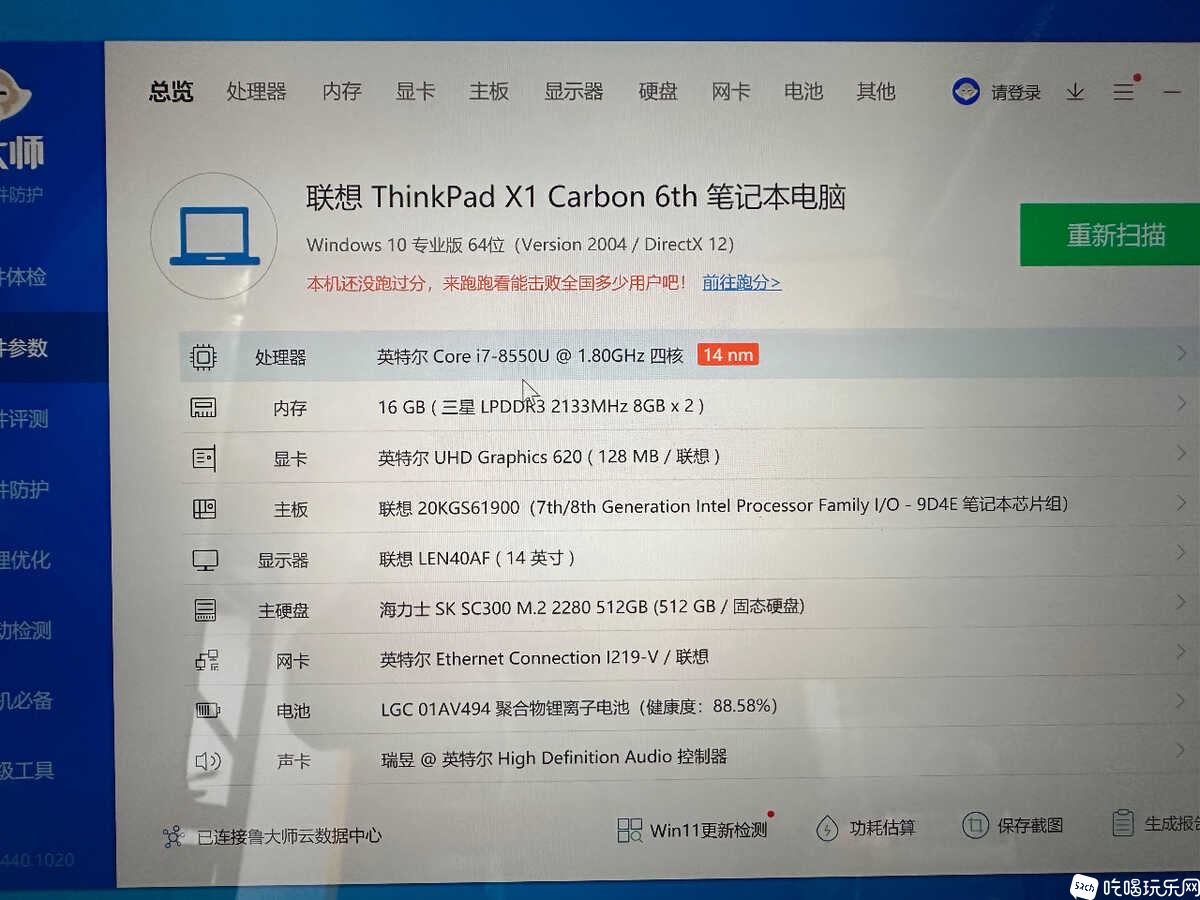Expand the 主板 row chevron

[x=1182, y=502]
